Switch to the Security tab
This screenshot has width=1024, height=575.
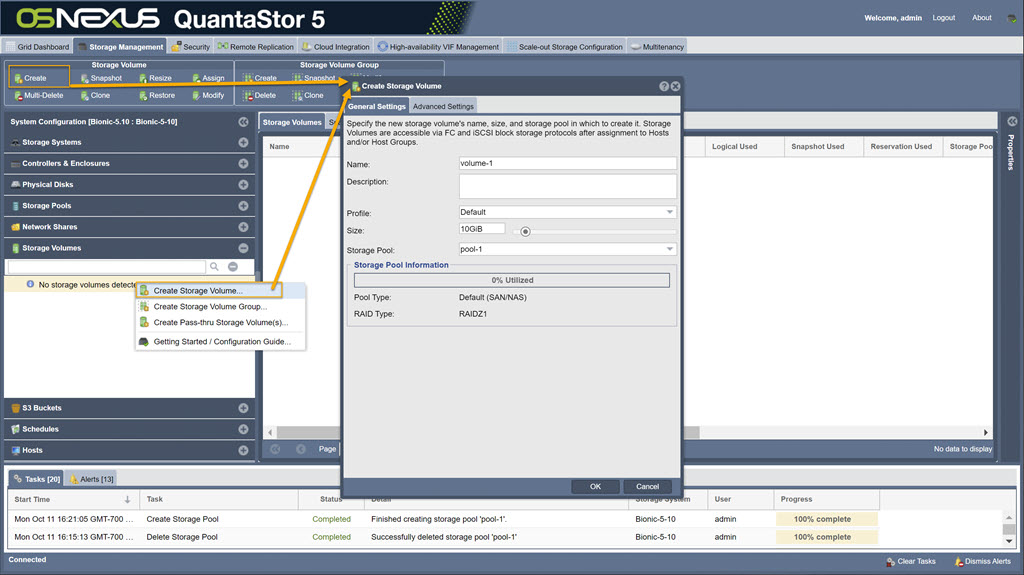[191, 47]
